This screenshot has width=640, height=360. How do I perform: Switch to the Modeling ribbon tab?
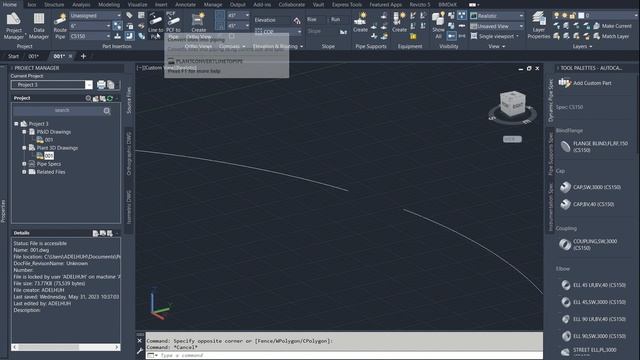(x=109, y=4)
